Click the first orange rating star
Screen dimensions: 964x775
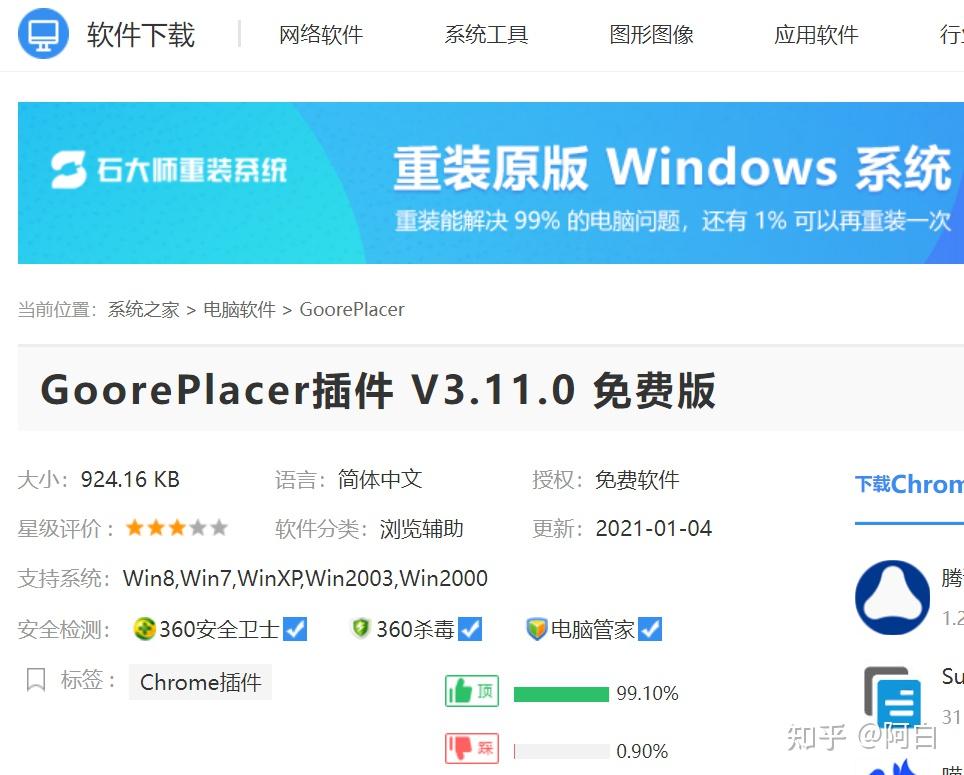click(x=135, y=527)
